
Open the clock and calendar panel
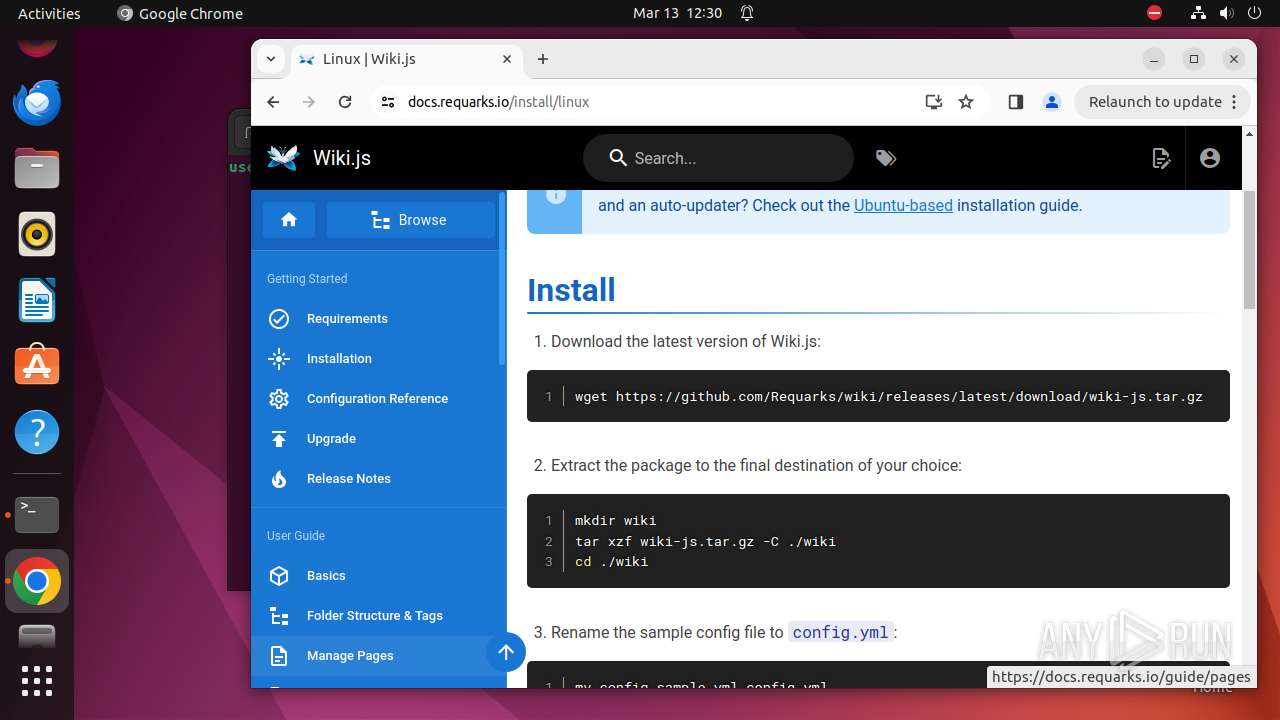point(677,13)
